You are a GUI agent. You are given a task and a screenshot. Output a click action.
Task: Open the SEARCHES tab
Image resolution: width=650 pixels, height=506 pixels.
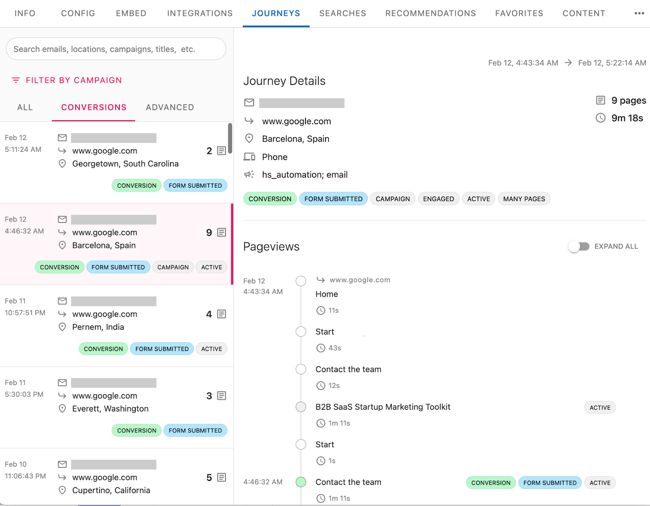[x=343, y=13]
